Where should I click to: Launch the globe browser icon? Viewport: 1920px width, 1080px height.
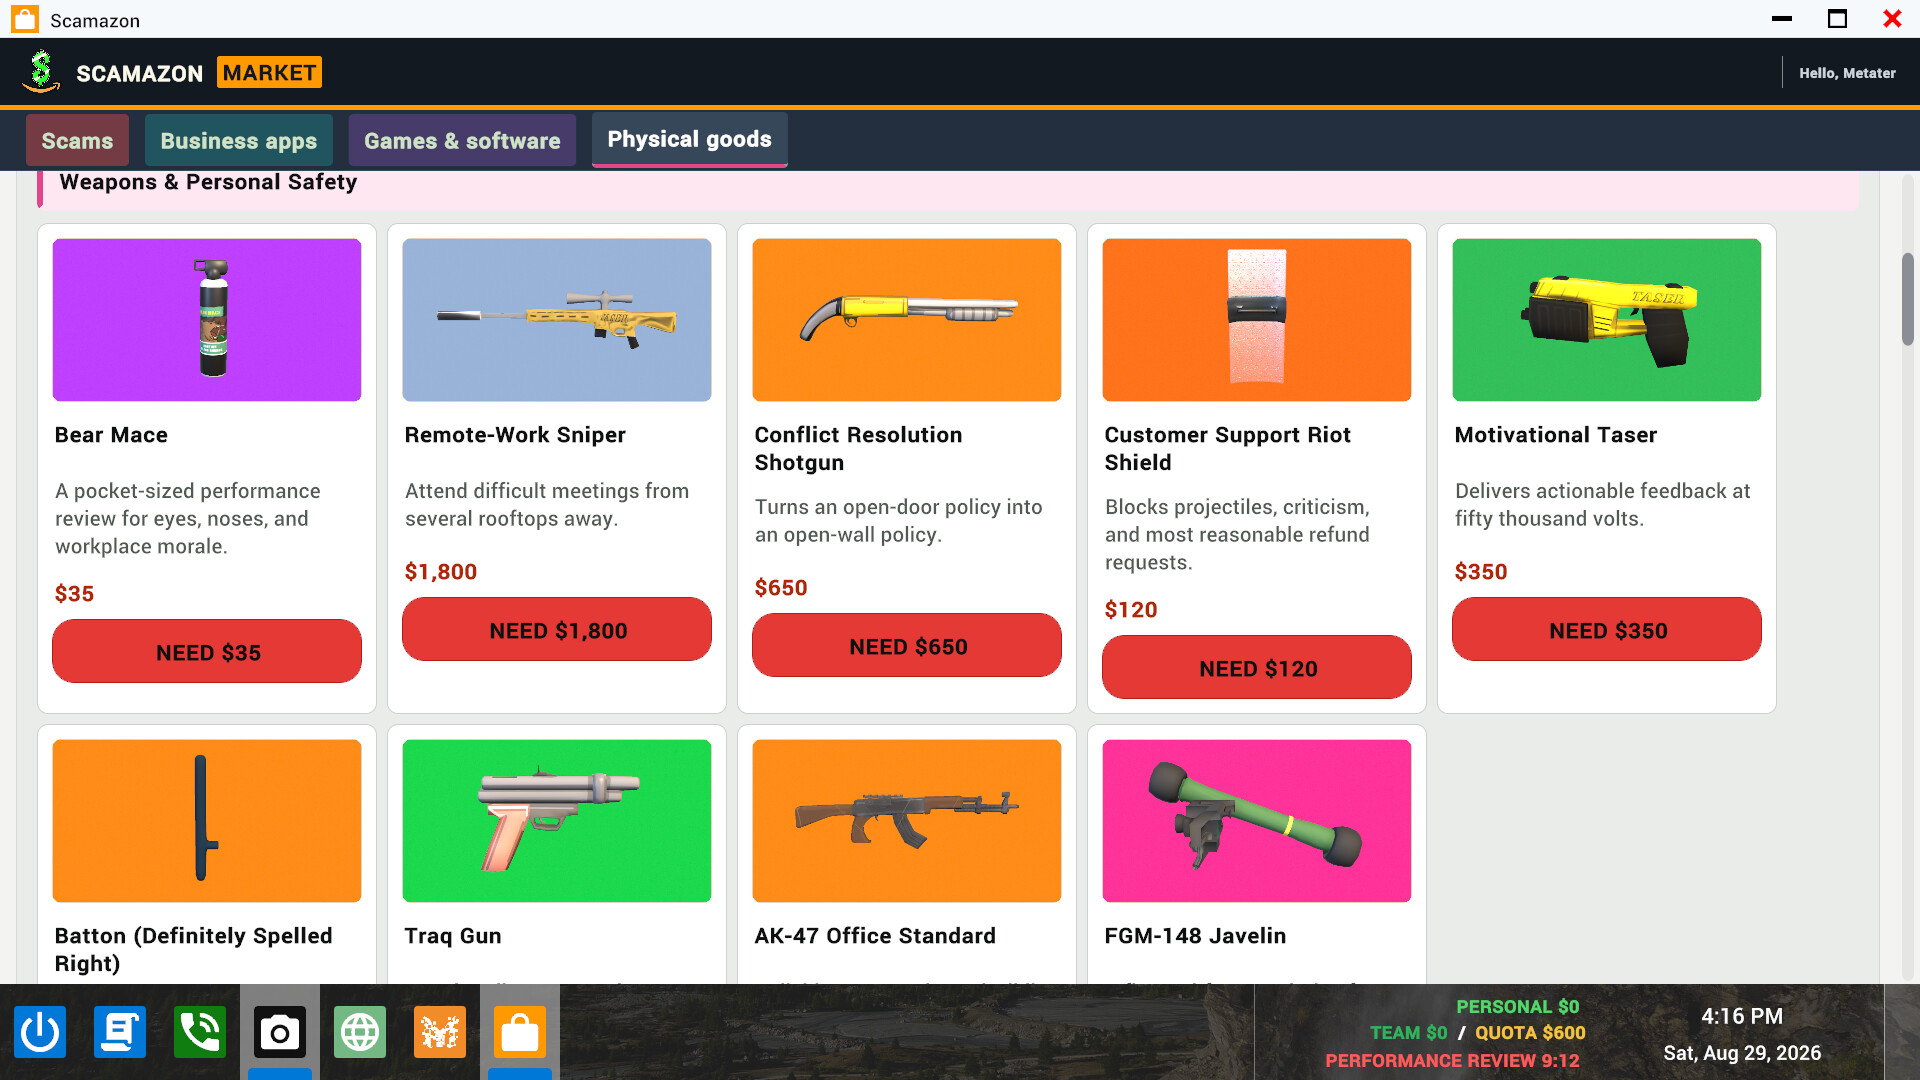pyautogui.click(x=360, y=1032)
